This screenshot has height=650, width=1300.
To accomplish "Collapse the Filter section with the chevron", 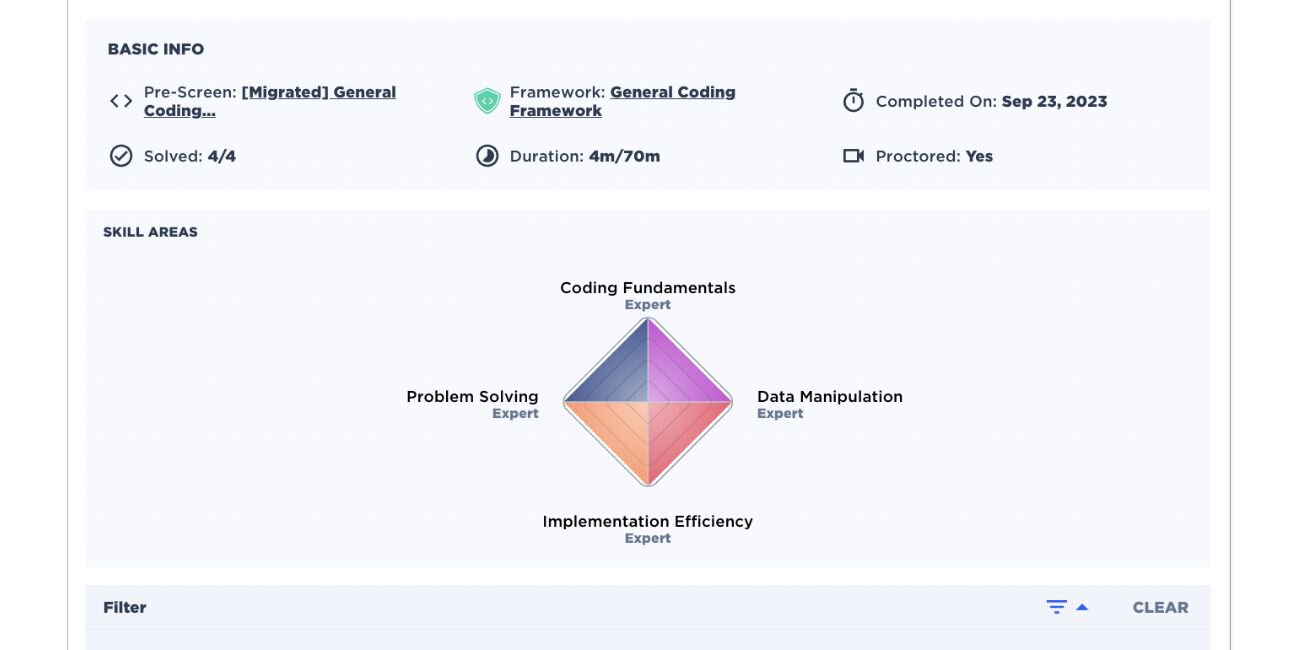I will [1083, 606].
